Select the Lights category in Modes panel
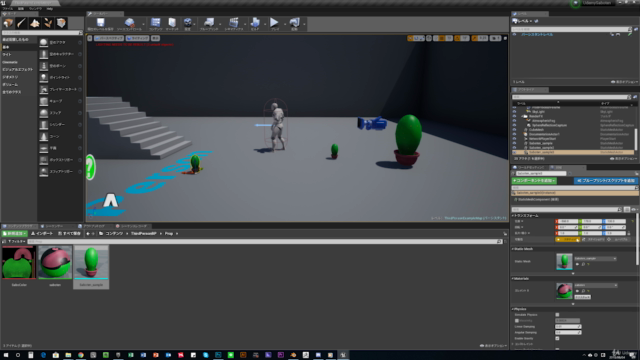This screenshot has width=640, height=360. tap(7, 55)
